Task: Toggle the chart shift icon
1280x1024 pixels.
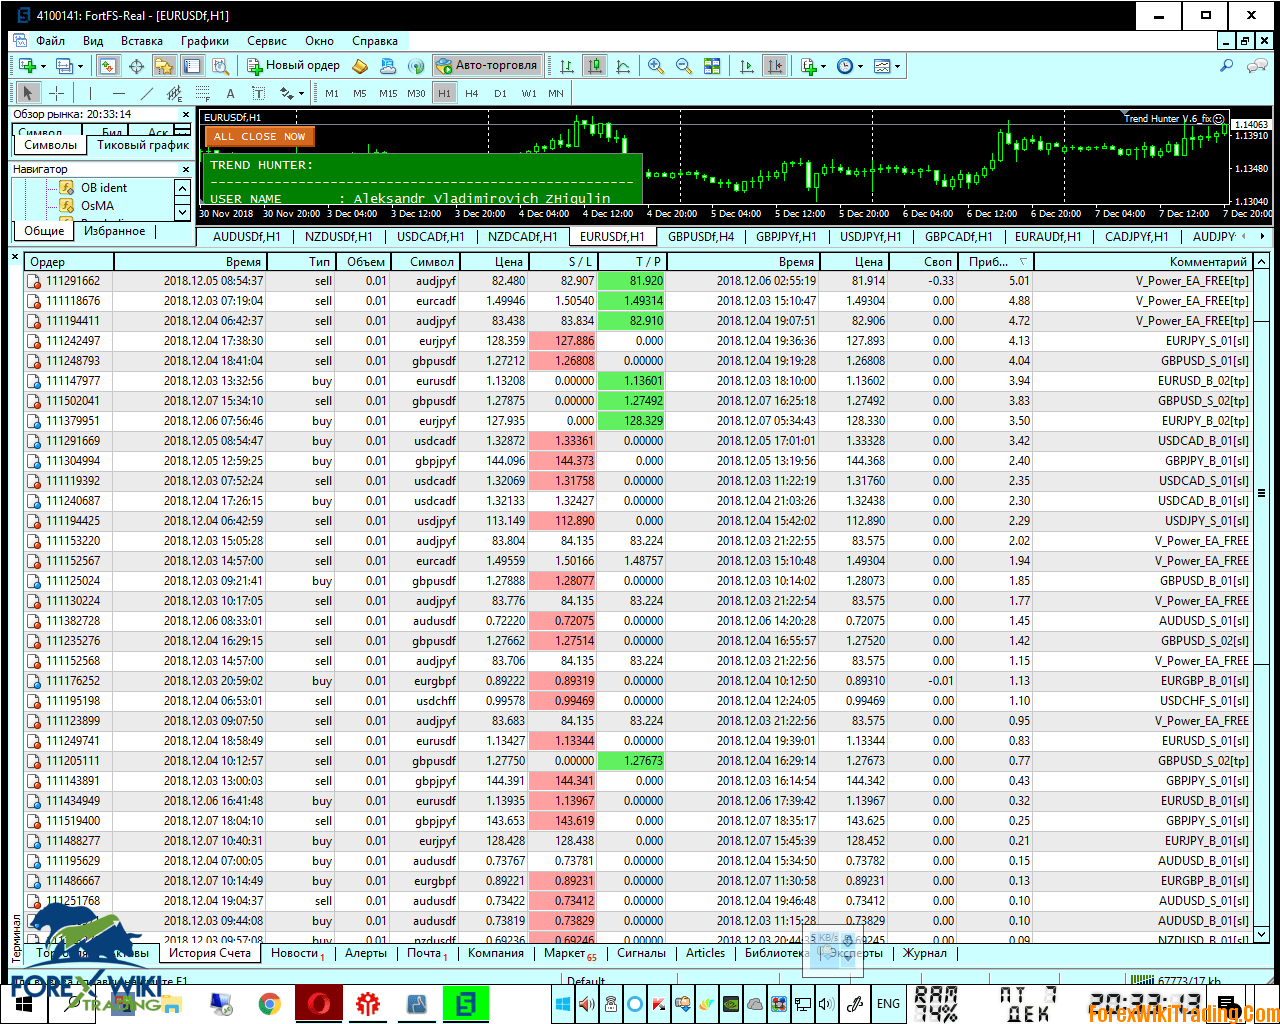Action: 775,66
